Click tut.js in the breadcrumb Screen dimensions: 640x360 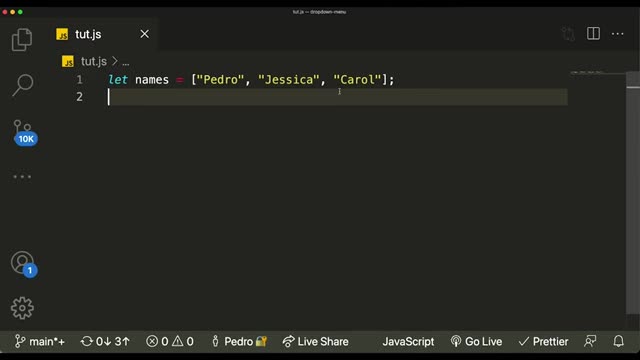pos(93,61)
